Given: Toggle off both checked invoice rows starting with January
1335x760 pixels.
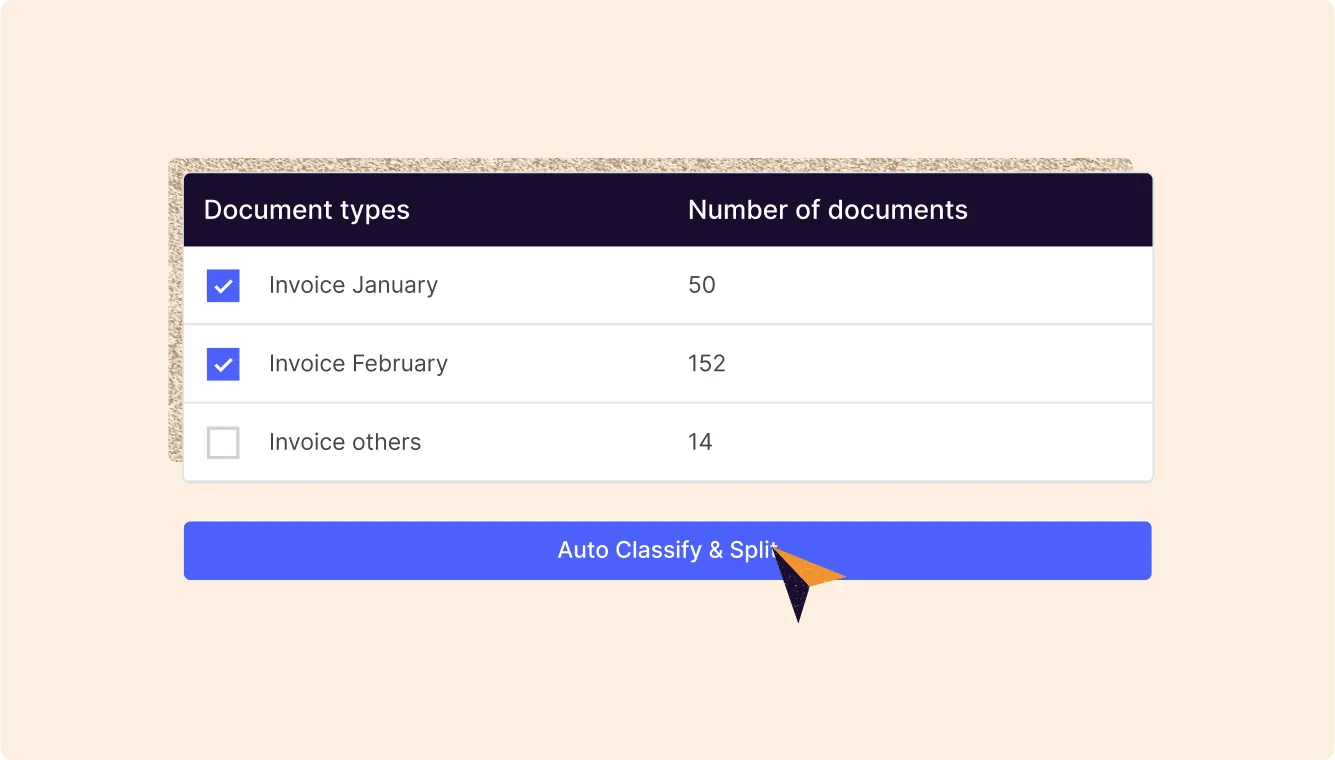Looking at the screenshot, I should [223, 285].
